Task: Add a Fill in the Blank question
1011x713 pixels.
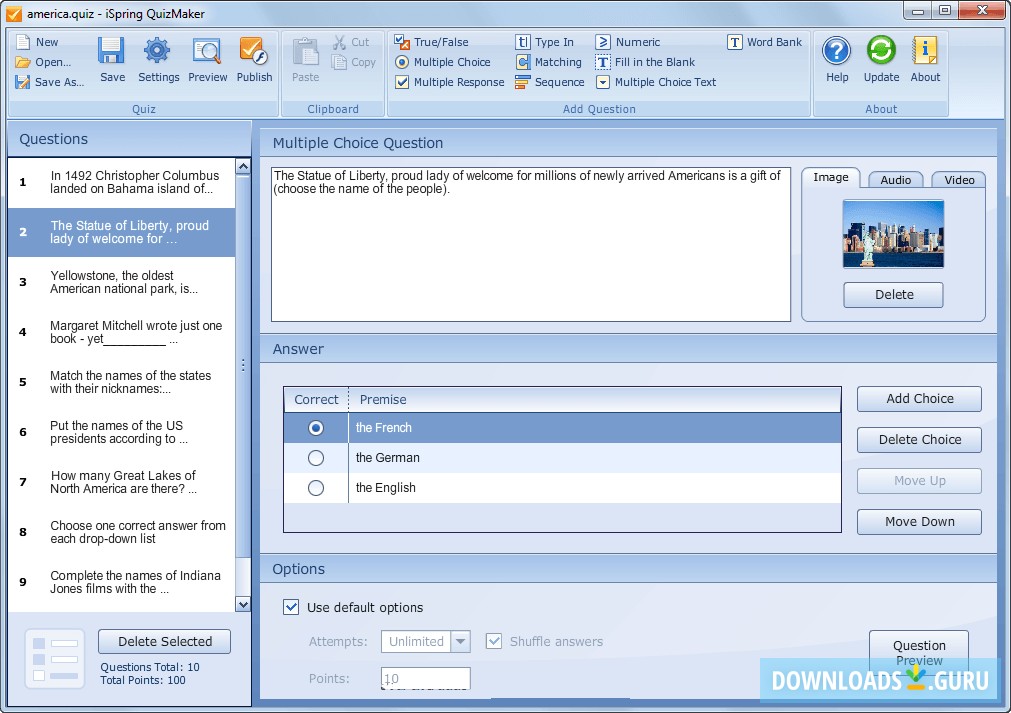Action: tap(645, 62)
